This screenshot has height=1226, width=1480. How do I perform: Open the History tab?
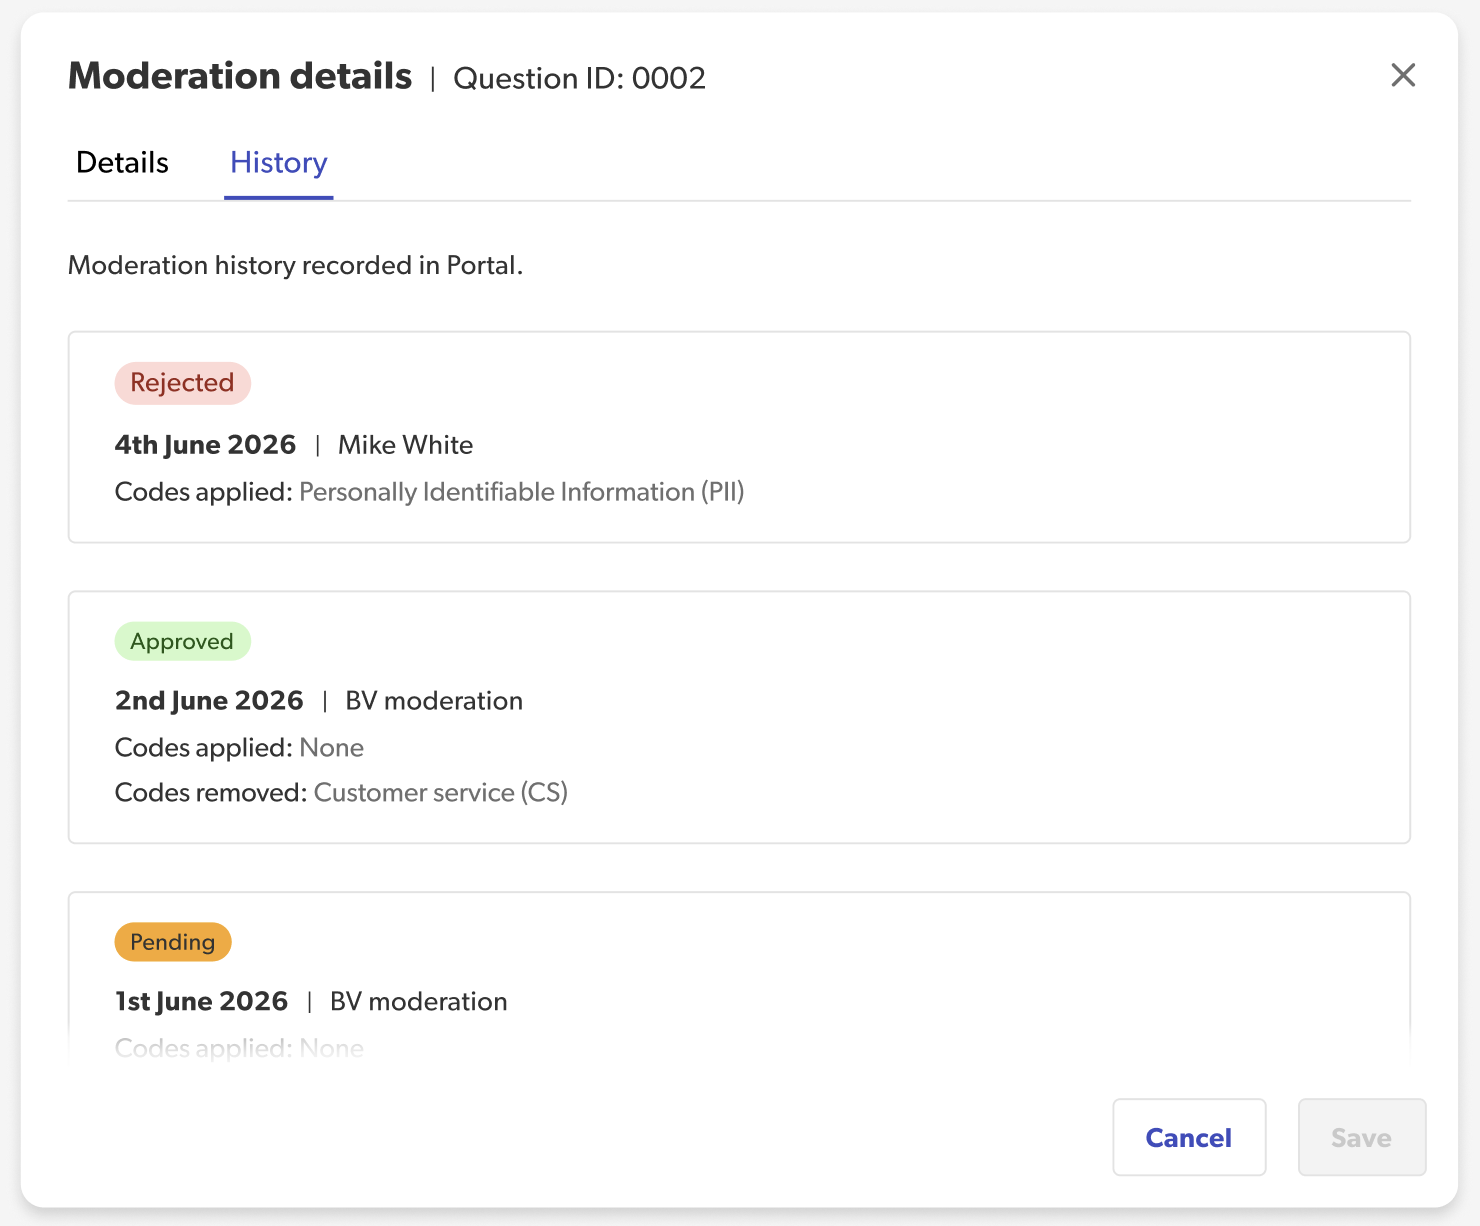[x=279, y=163]
